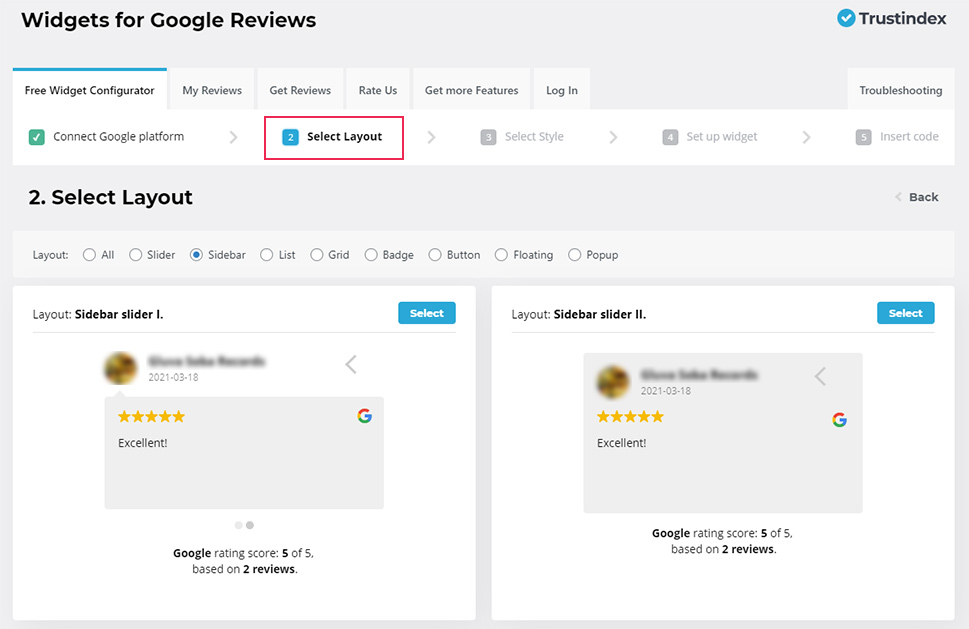The height and width of the screenshot is (629, 969).
Task: Click second pagination dot in Sidebar slider I
Action: 250,525
